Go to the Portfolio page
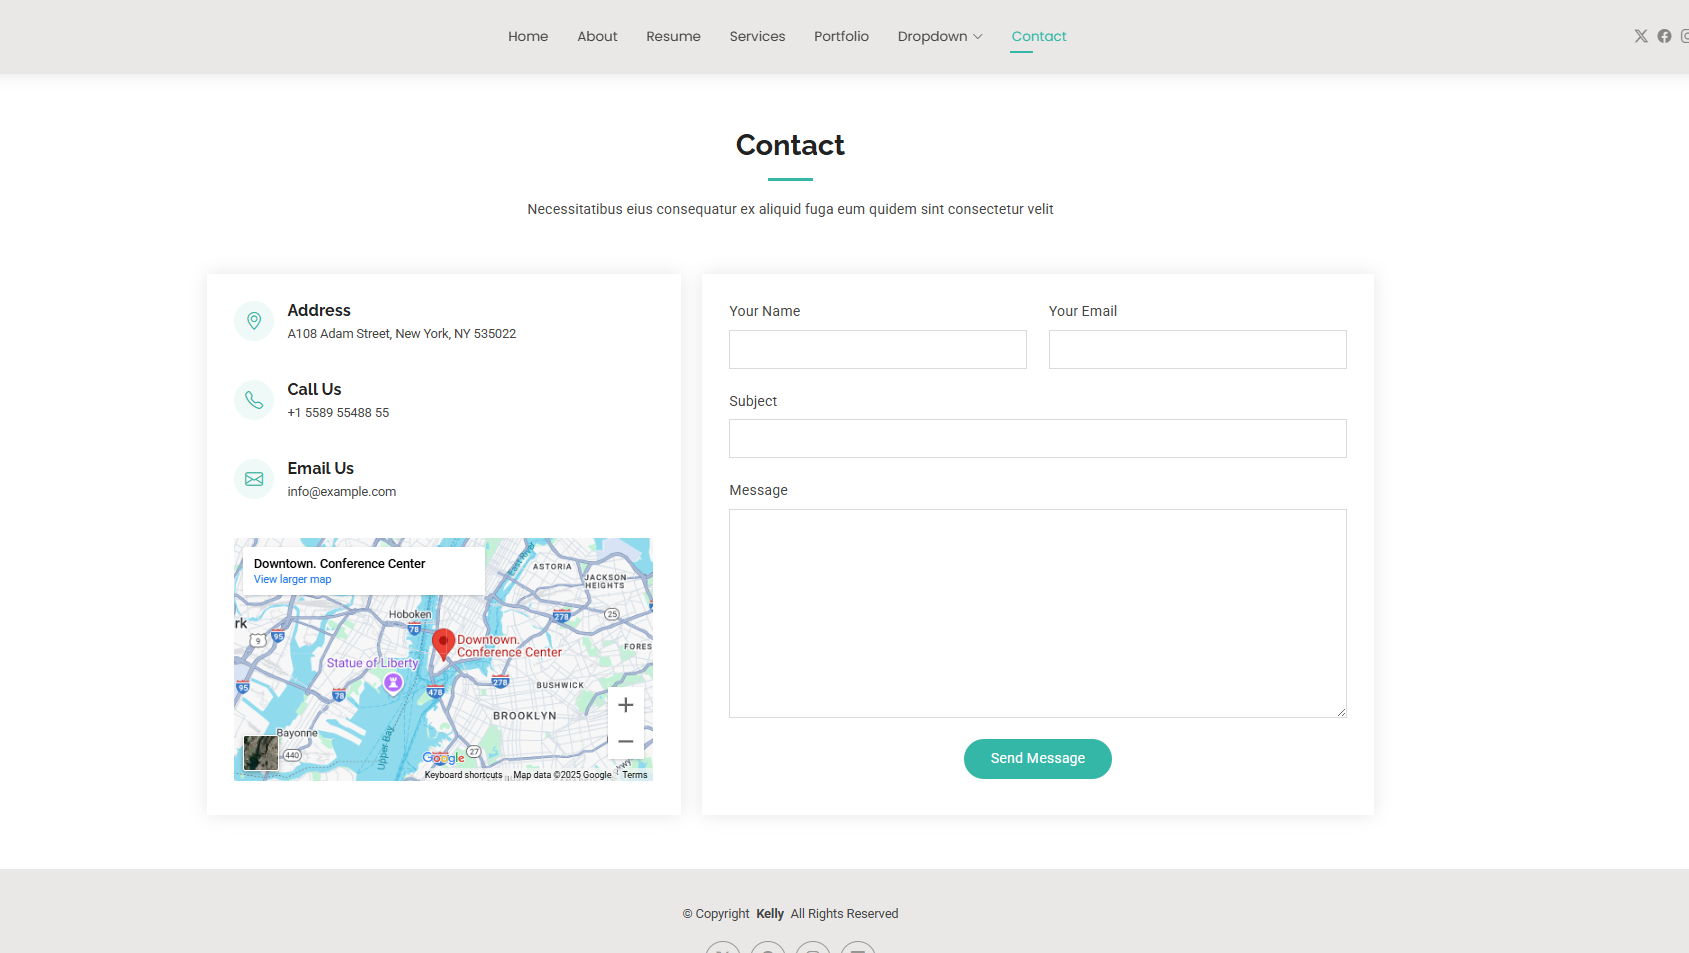 point(841,36)
